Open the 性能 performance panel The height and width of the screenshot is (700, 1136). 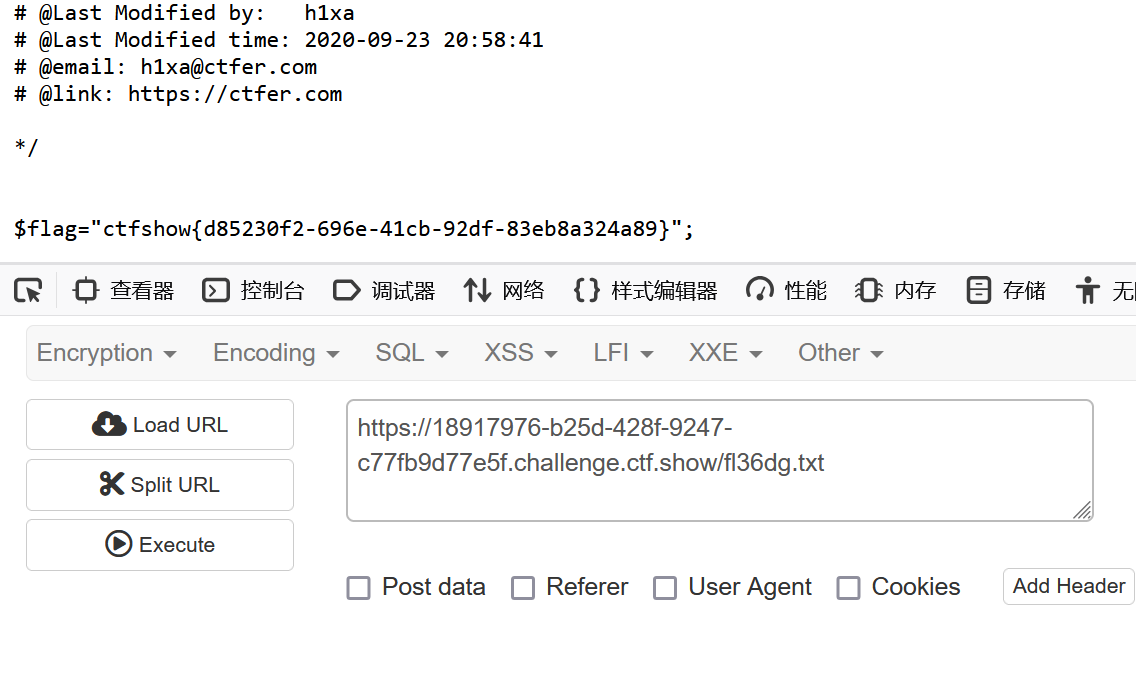pos(786,291)
